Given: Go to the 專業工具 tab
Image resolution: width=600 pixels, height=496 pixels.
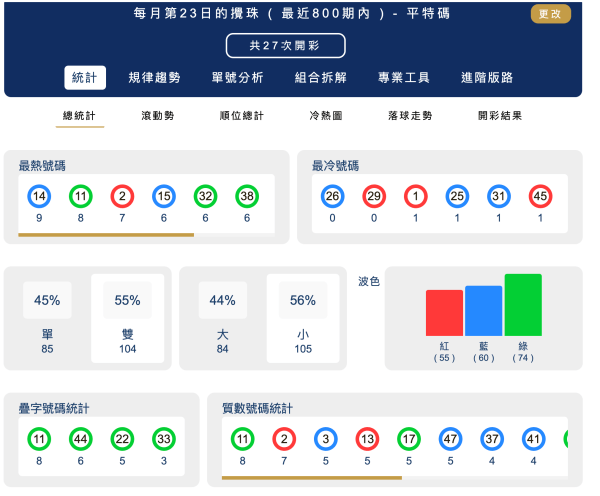Looking at the screenshot, I should tap(404, 78).
